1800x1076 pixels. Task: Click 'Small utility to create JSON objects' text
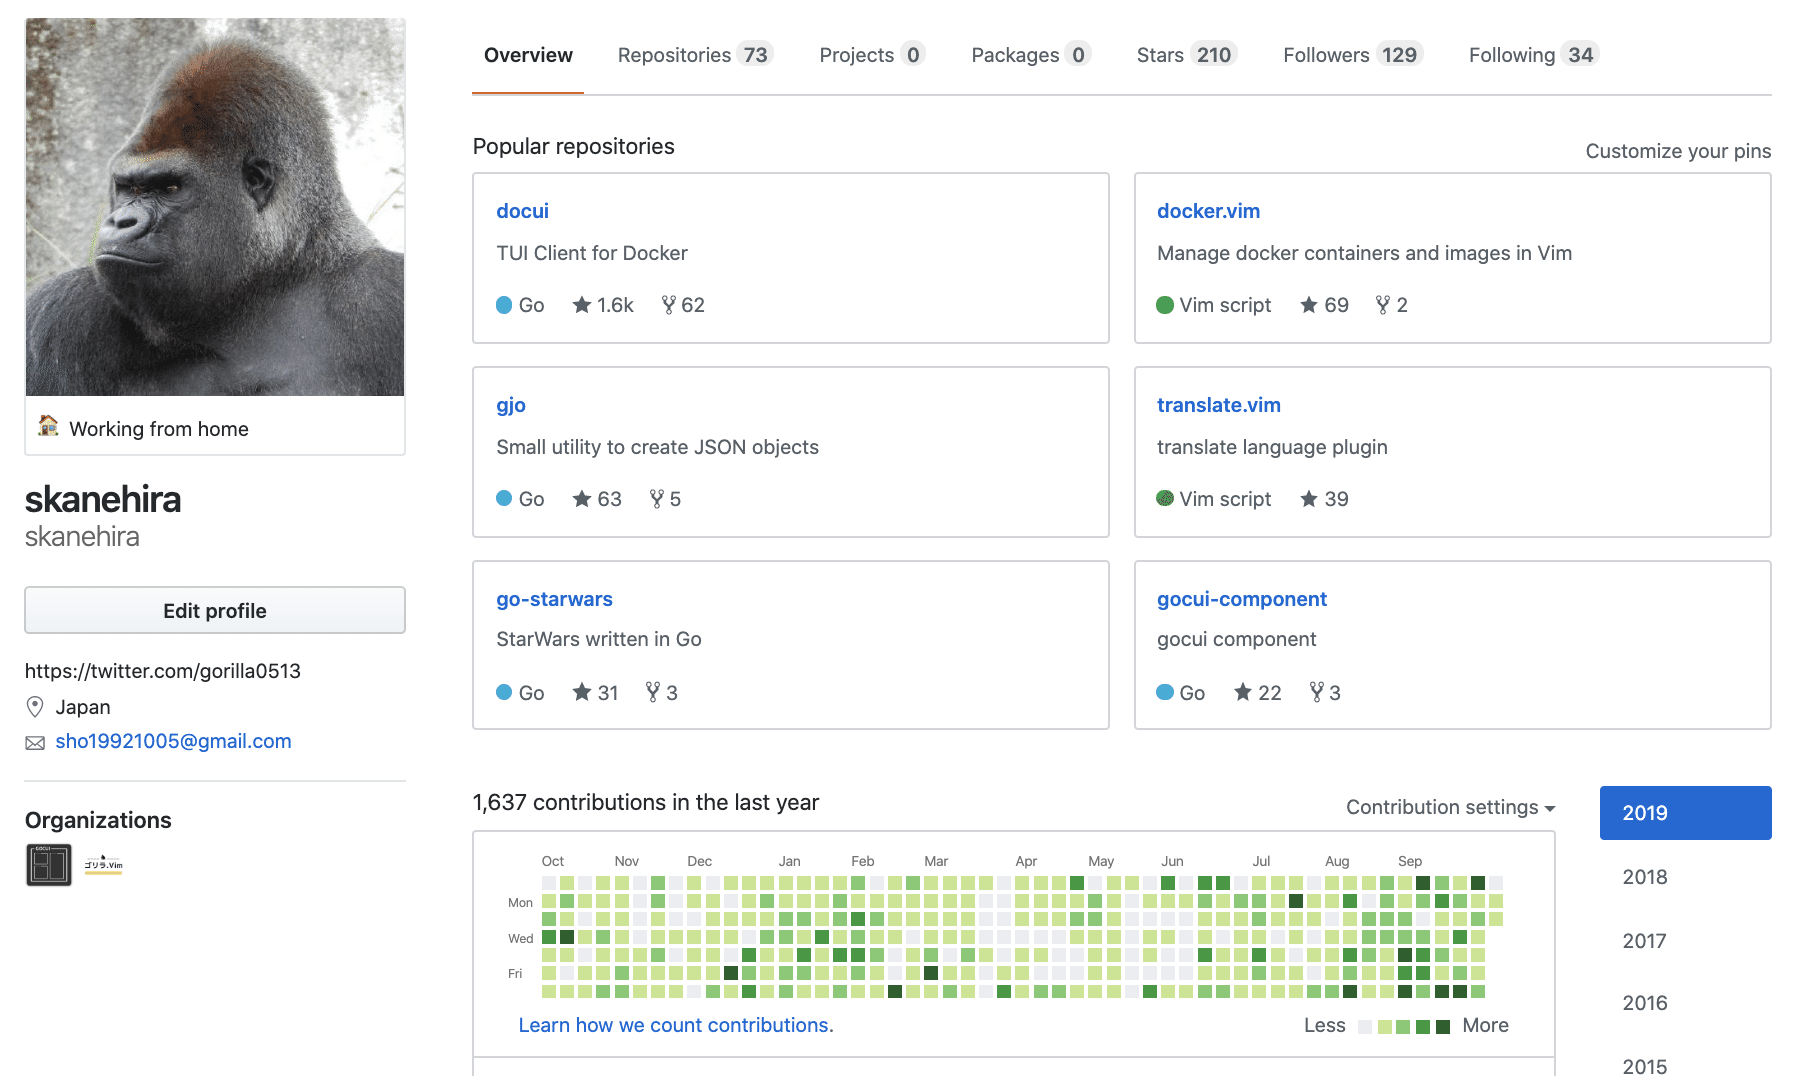click(x=657, y=447)
